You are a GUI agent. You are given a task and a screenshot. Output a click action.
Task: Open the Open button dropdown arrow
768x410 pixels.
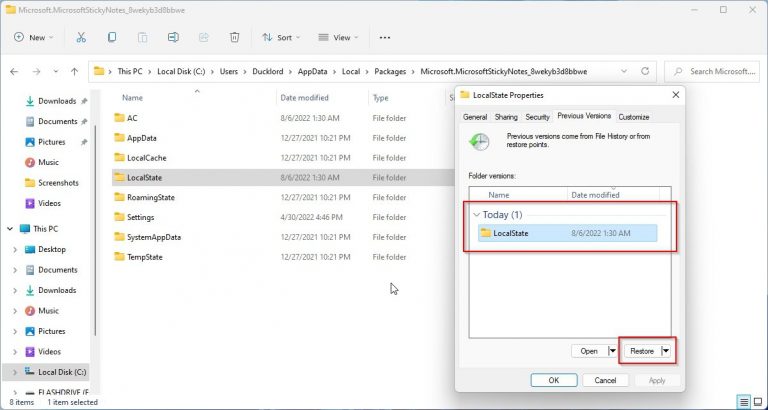(x=612, y=351)
